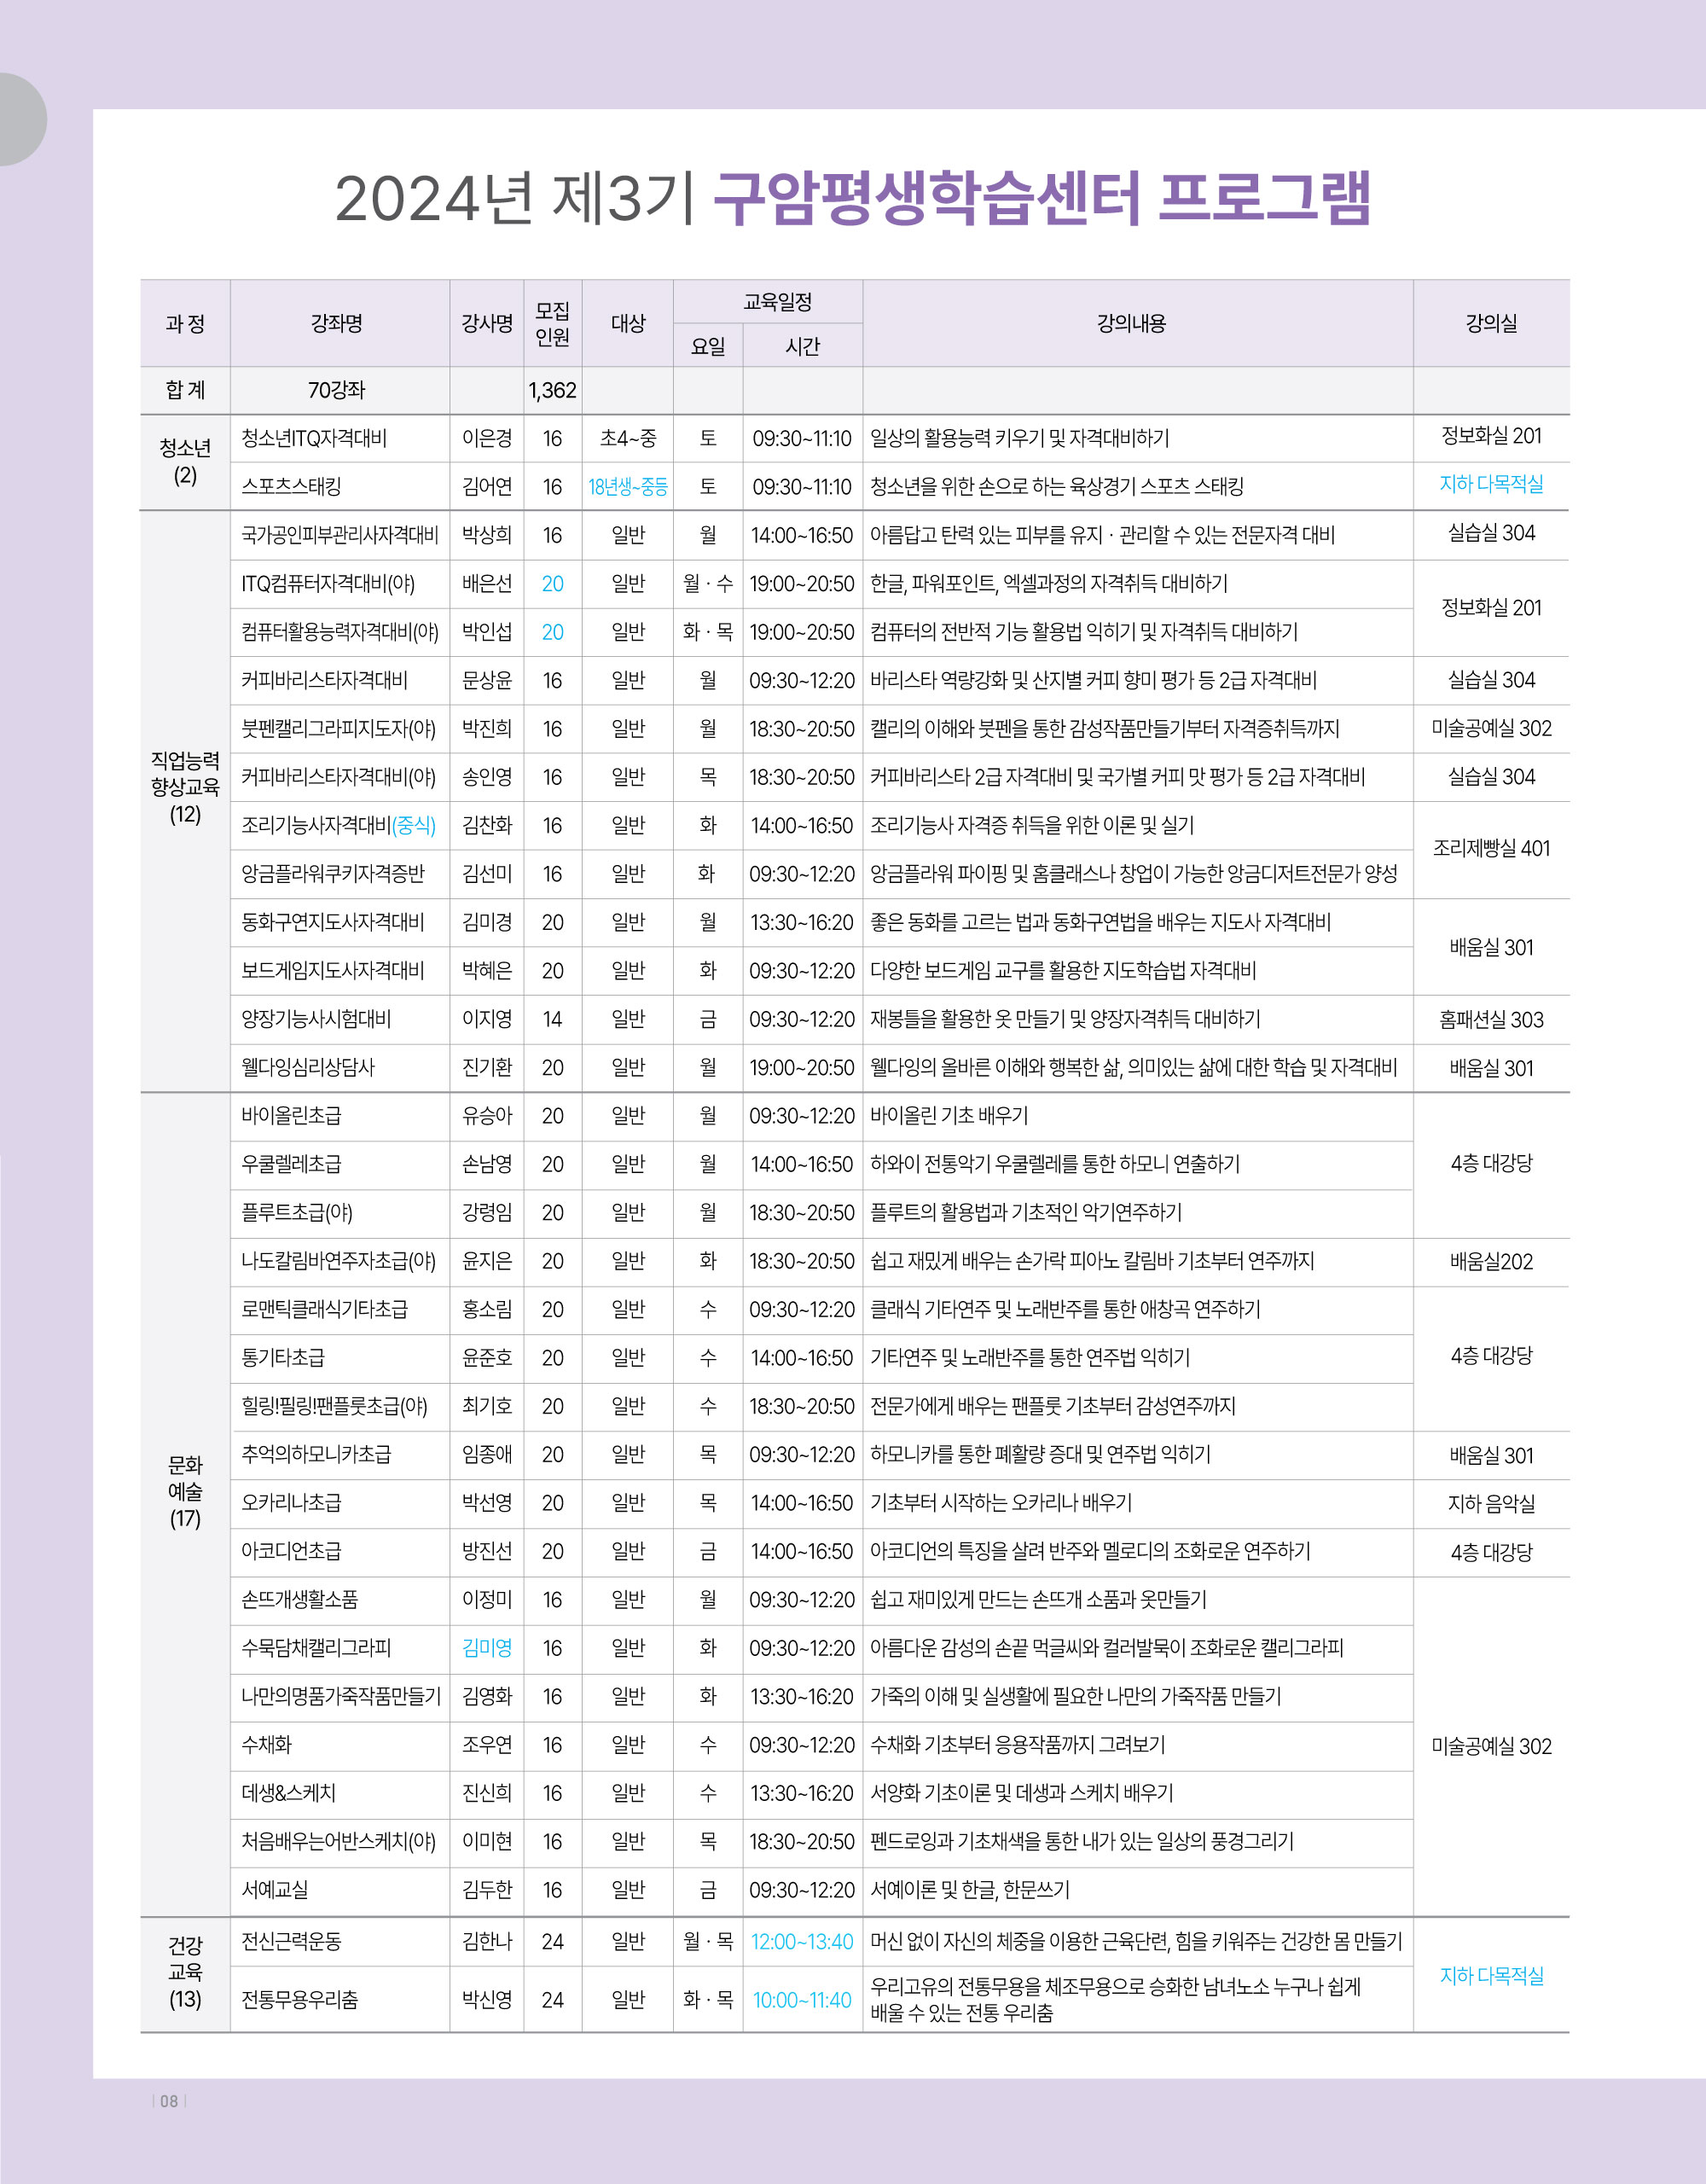Click the blue 18년생~중등 target cell
This screenshot has height=2184, width=1706.
[x=628, y=487]
